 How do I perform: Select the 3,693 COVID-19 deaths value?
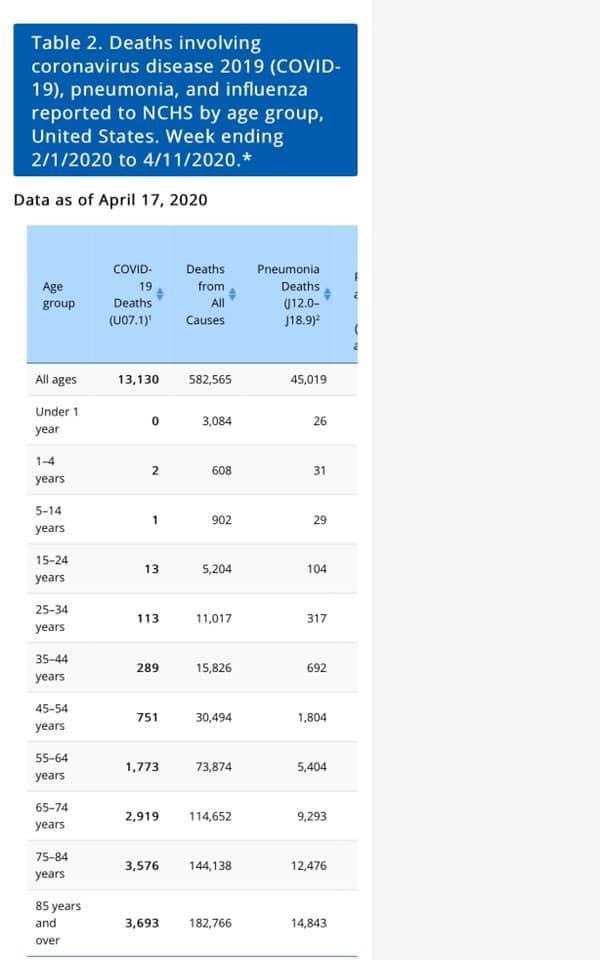tap(141, 923)
